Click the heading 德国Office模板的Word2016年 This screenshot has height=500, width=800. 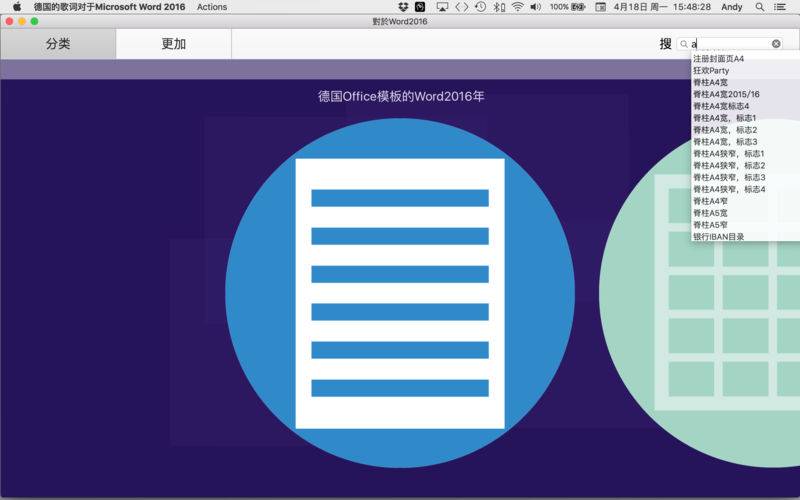click(x=401, y=96)
